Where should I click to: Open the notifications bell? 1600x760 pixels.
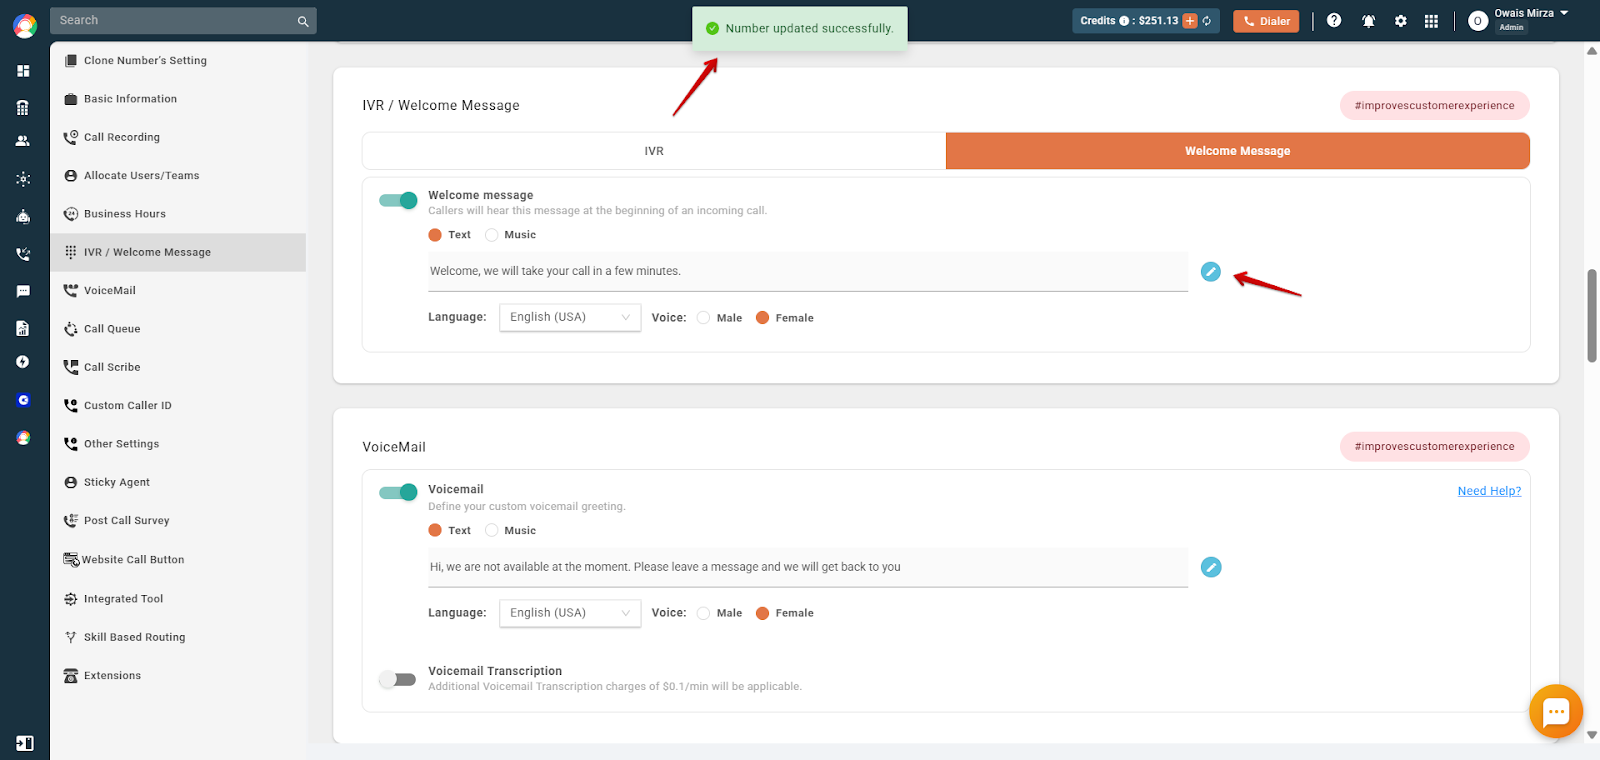tap(1368, 21)
